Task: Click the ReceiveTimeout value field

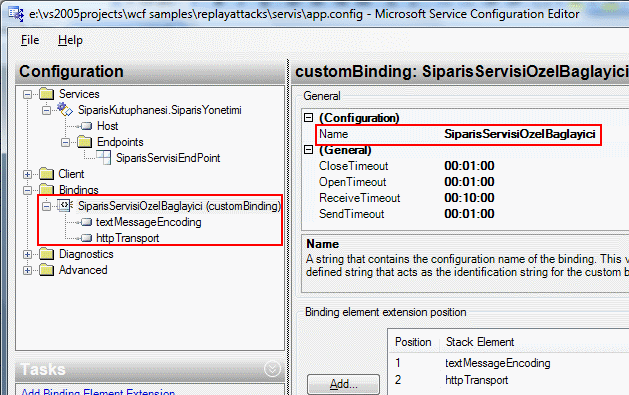Action: tap(534, 198)
